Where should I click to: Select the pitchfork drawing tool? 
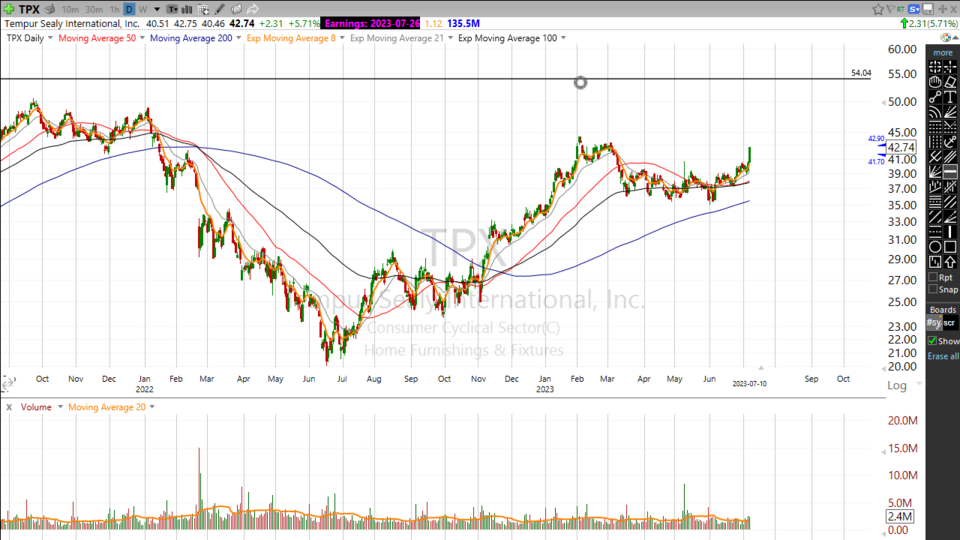[x=935, y=157]
